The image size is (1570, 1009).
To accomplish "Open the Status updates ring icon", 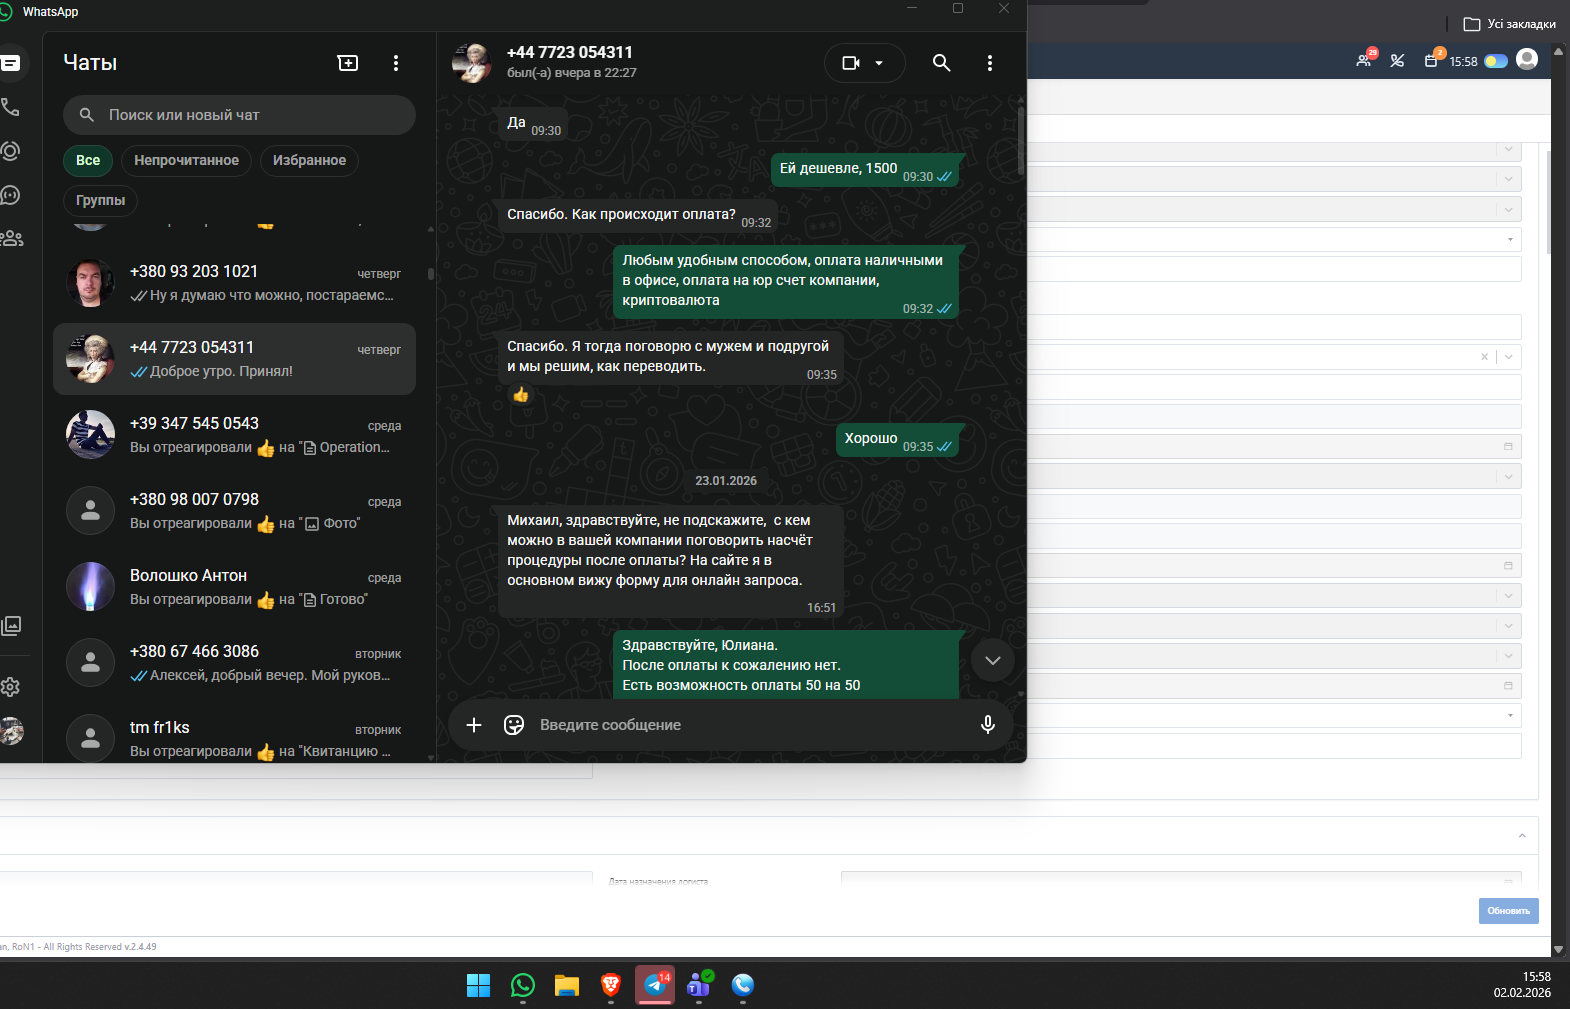I will point(10,151).
